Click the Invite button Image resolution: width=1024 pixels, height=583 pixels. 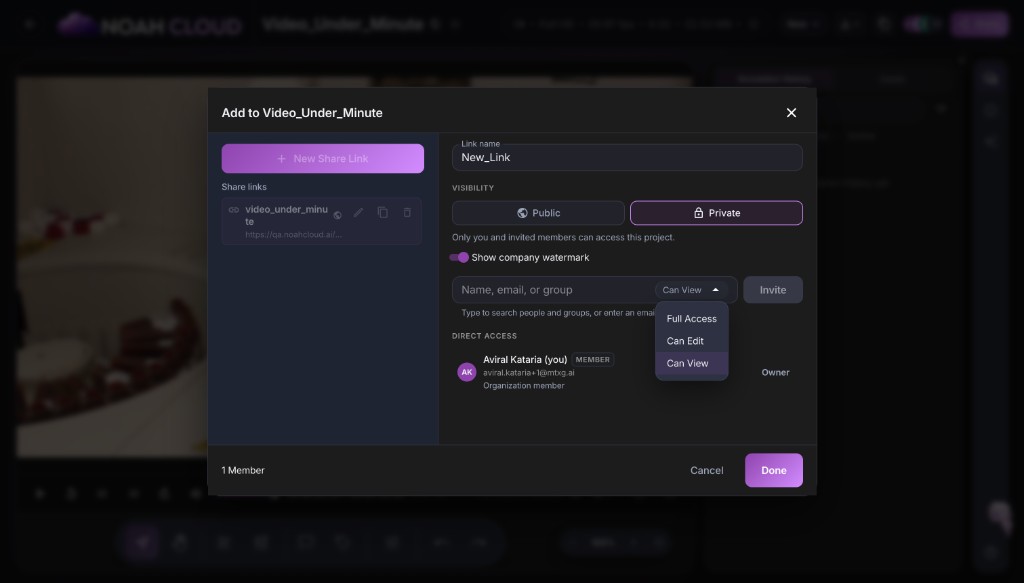click(773, 290)
